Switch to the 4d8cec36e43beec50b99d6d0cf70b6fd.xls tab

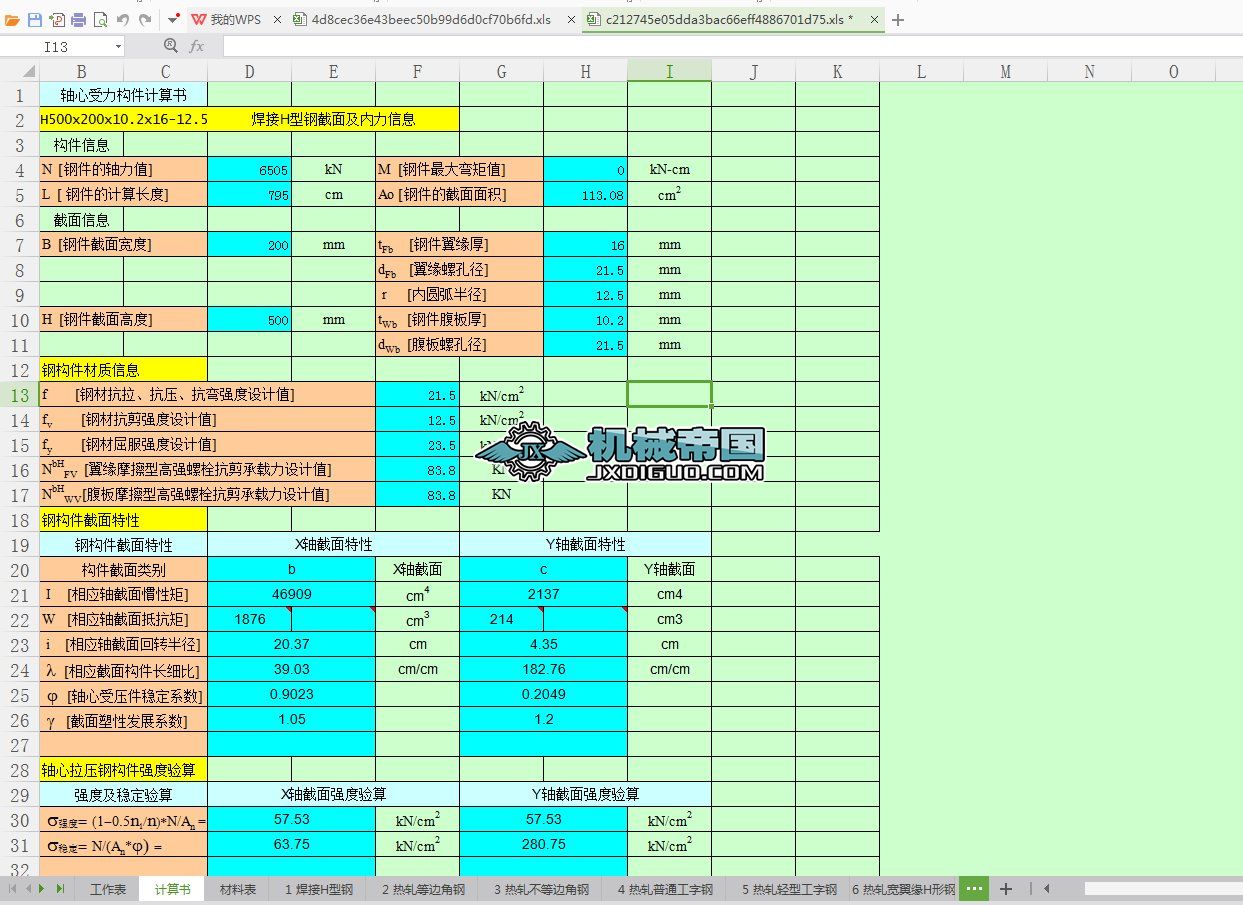(x=431, y=19)
